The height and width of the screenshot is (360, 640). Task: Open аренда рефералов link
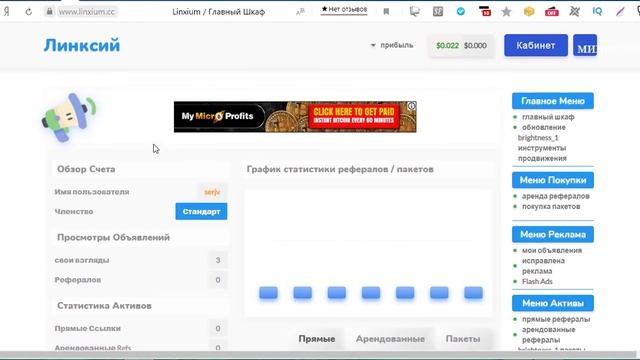pos(556,196)
